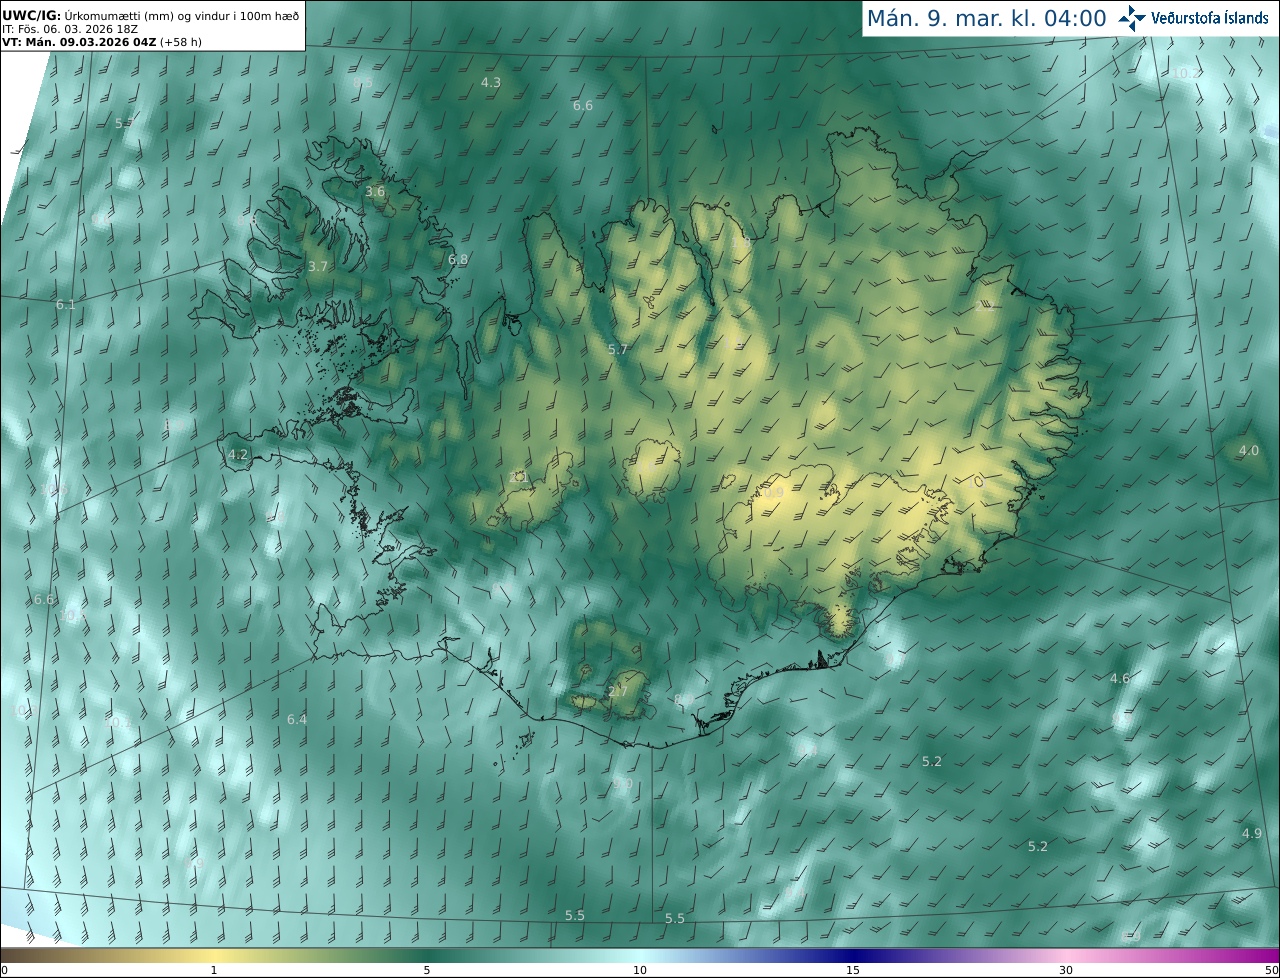This screenshot has height=978, width=1280.
Task: Click the 30 tick label on the legend
Action: pyautogui.click(x=1066, y=970)
